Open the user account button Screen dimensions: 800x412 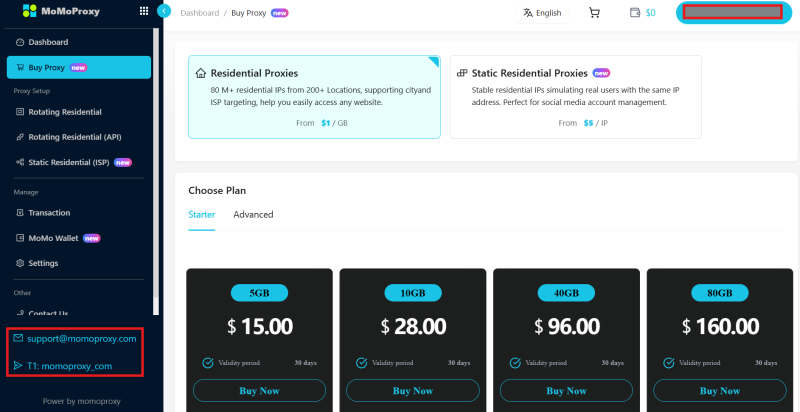point(734,13)
